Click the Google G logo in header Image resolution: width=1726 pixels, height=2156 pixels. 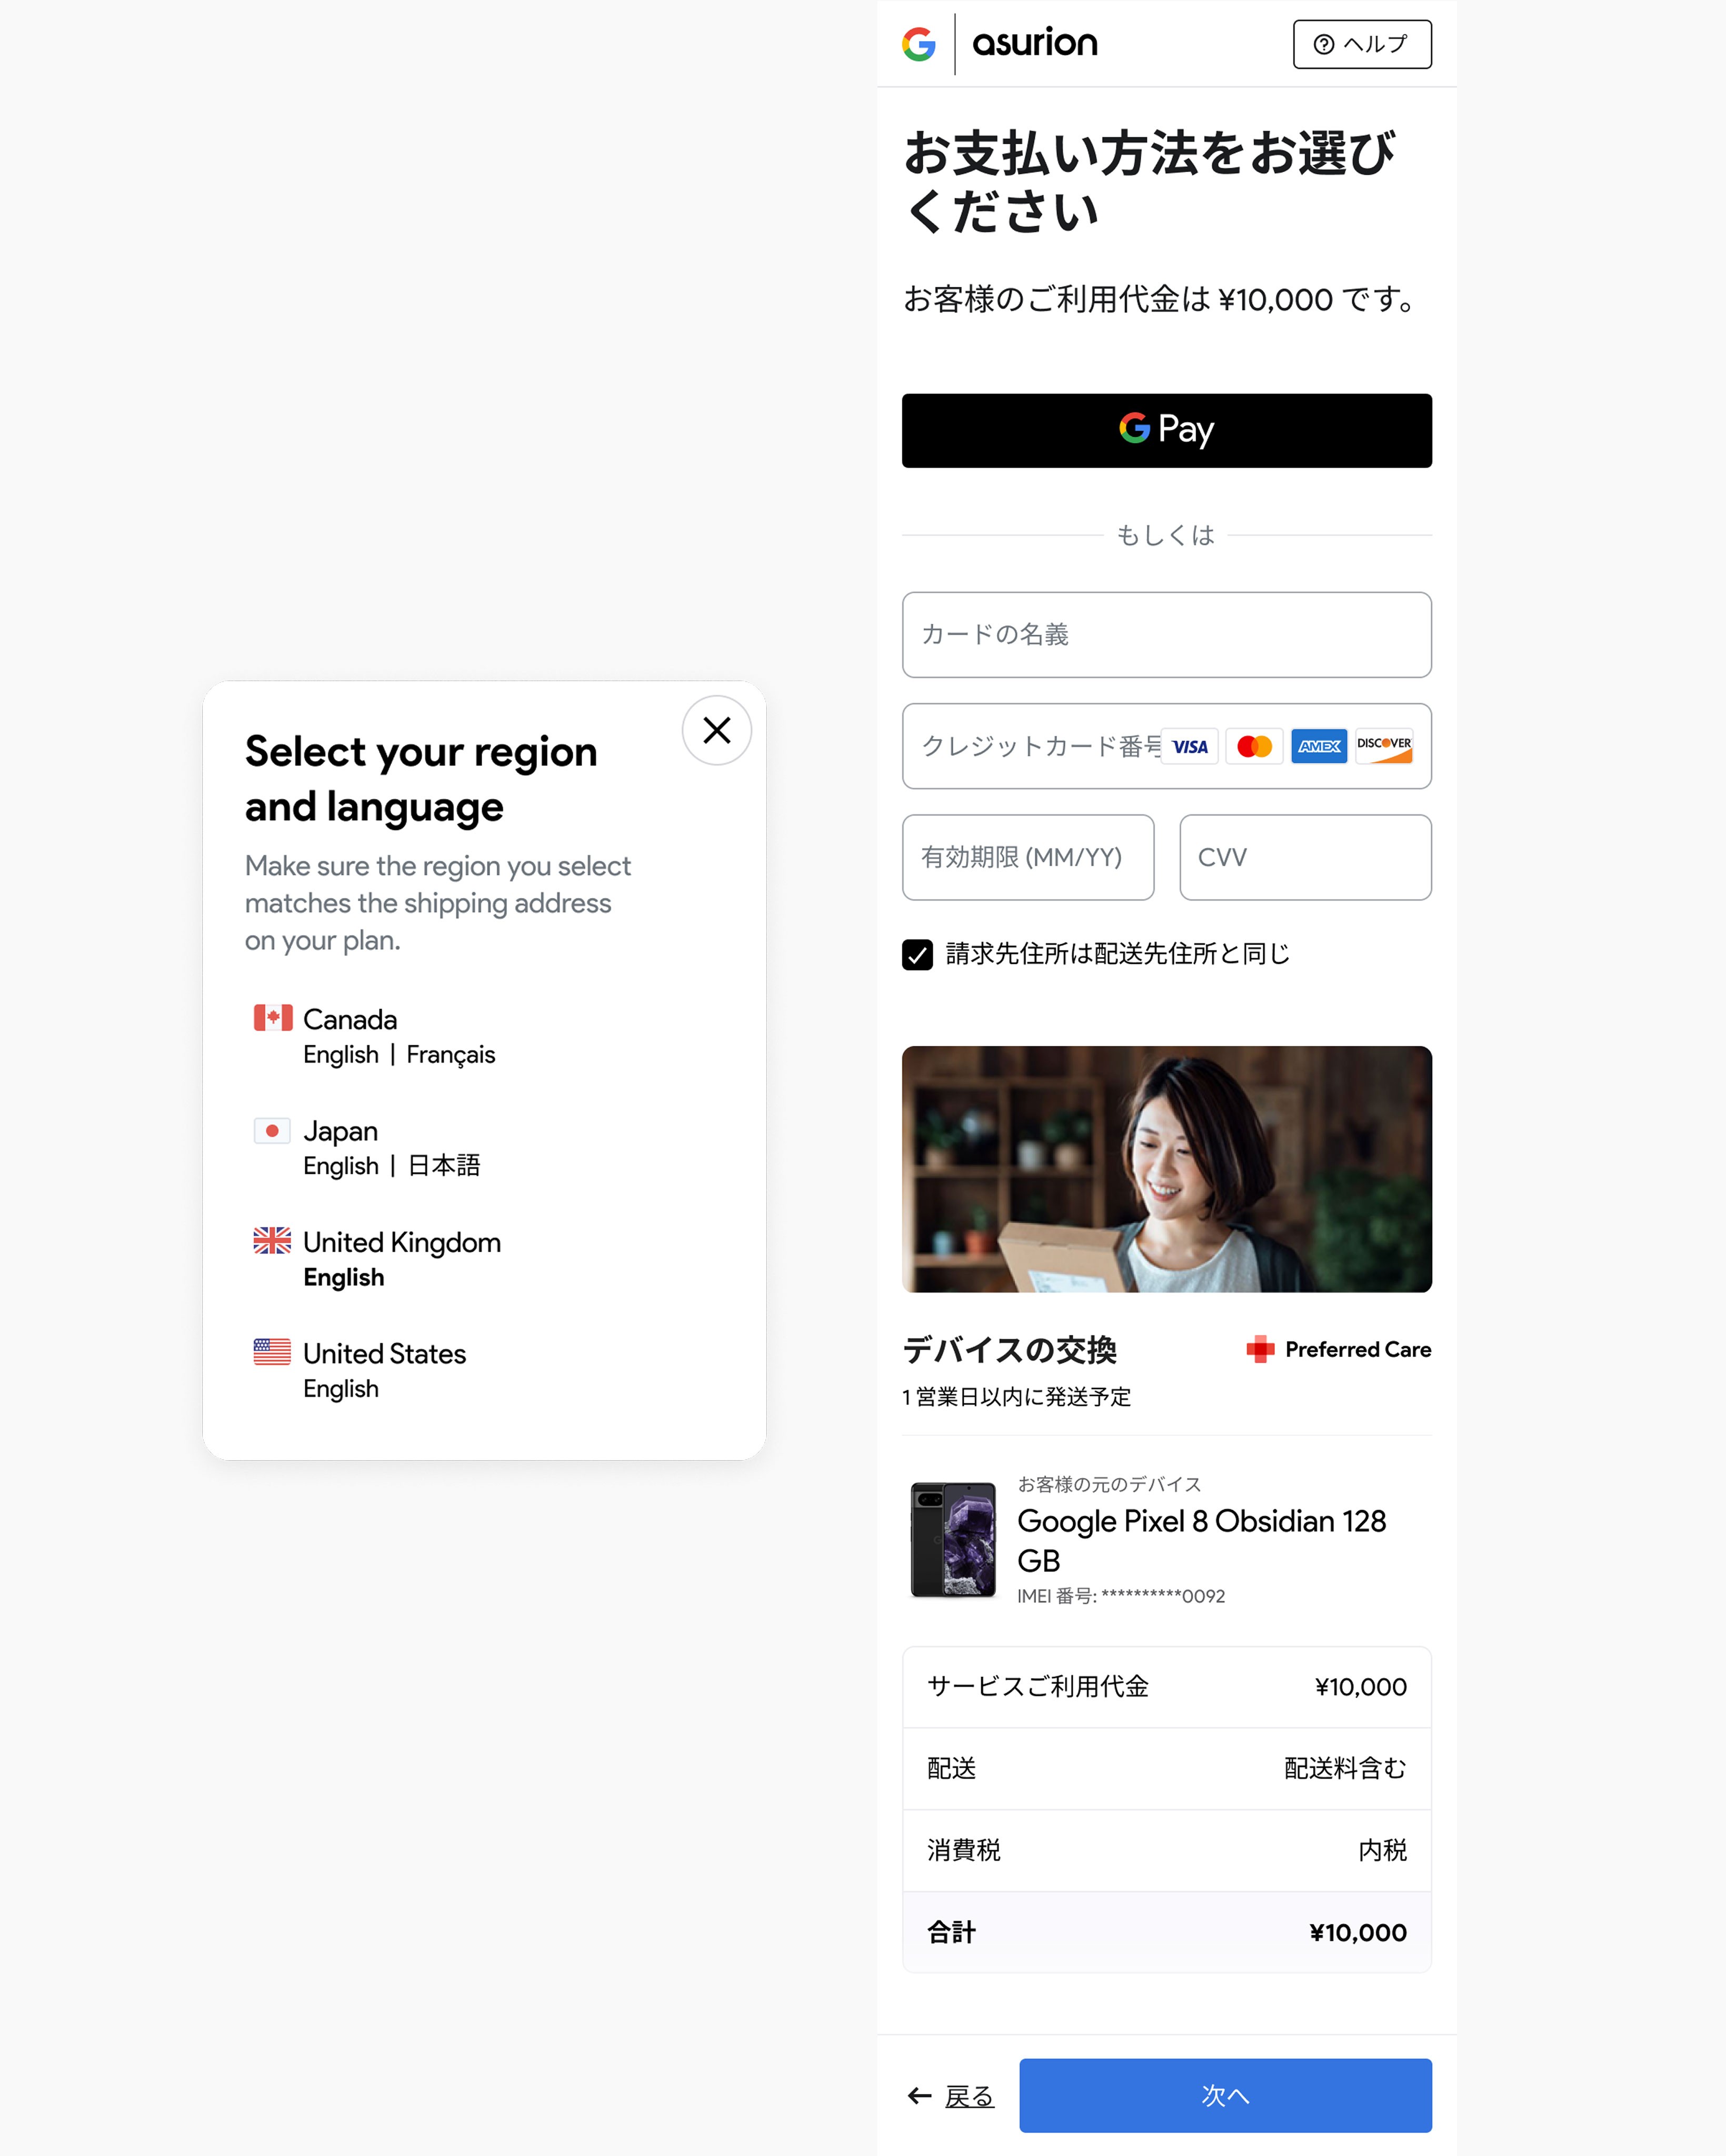tap(918, 44)
